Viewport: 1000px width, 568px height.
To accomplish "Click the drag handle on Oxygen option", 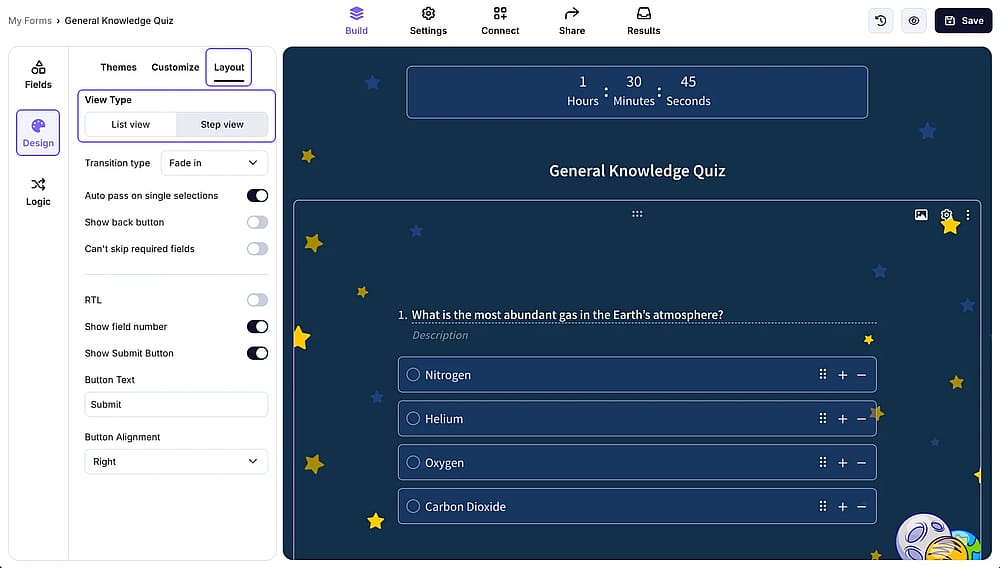I will pyautogui.click(x=823, y=462).
